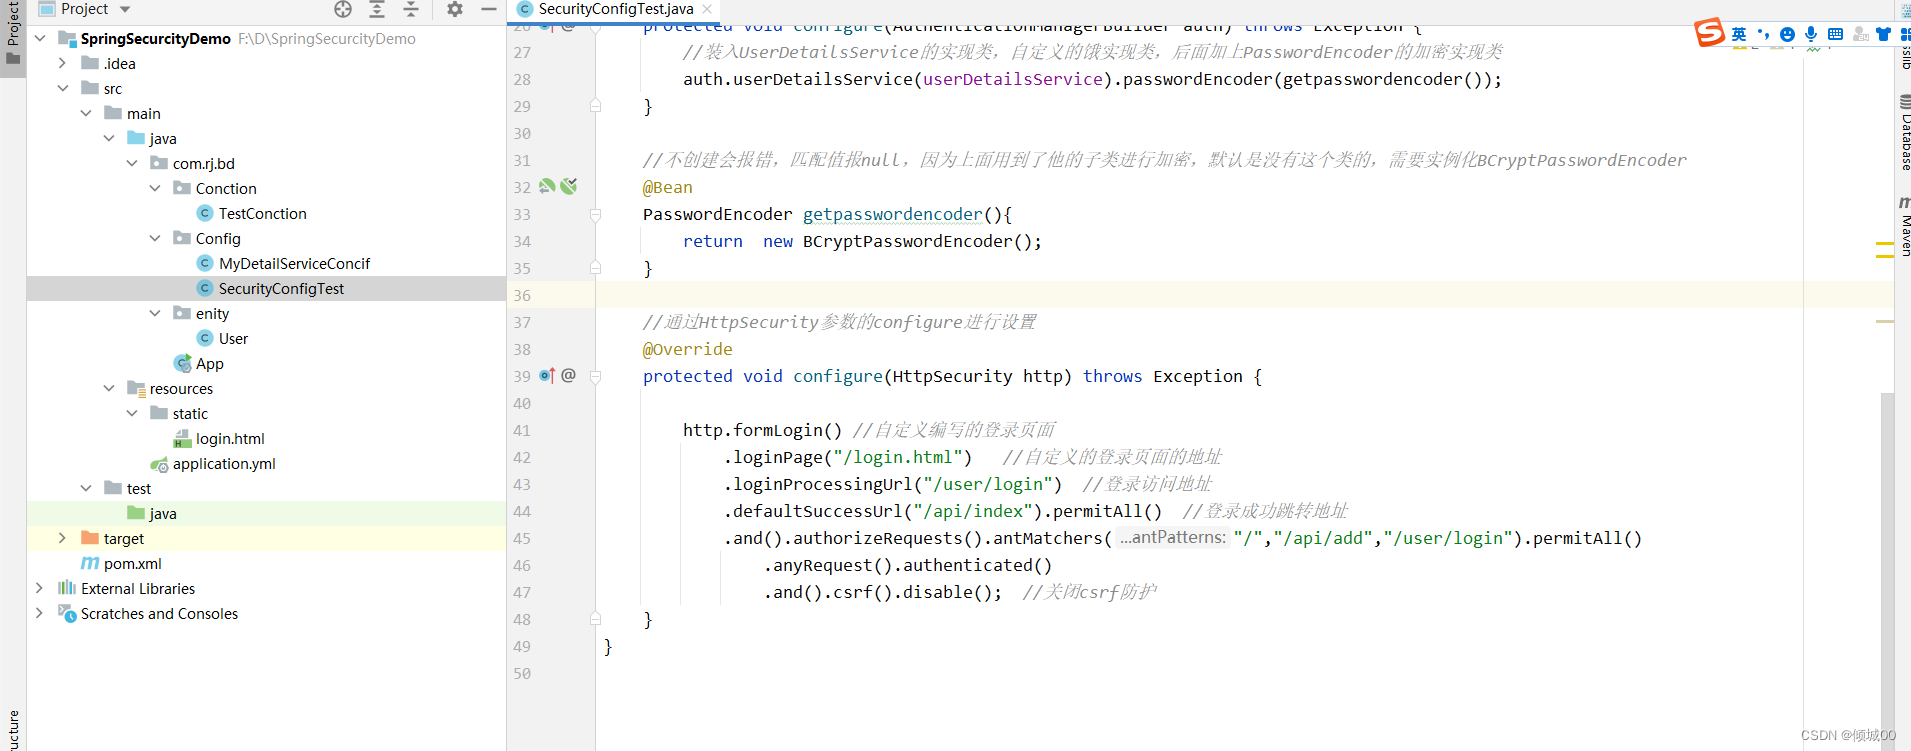1911x751 pixels.
Task: Expand External Libraries node
Action: [x=40, y=589]
